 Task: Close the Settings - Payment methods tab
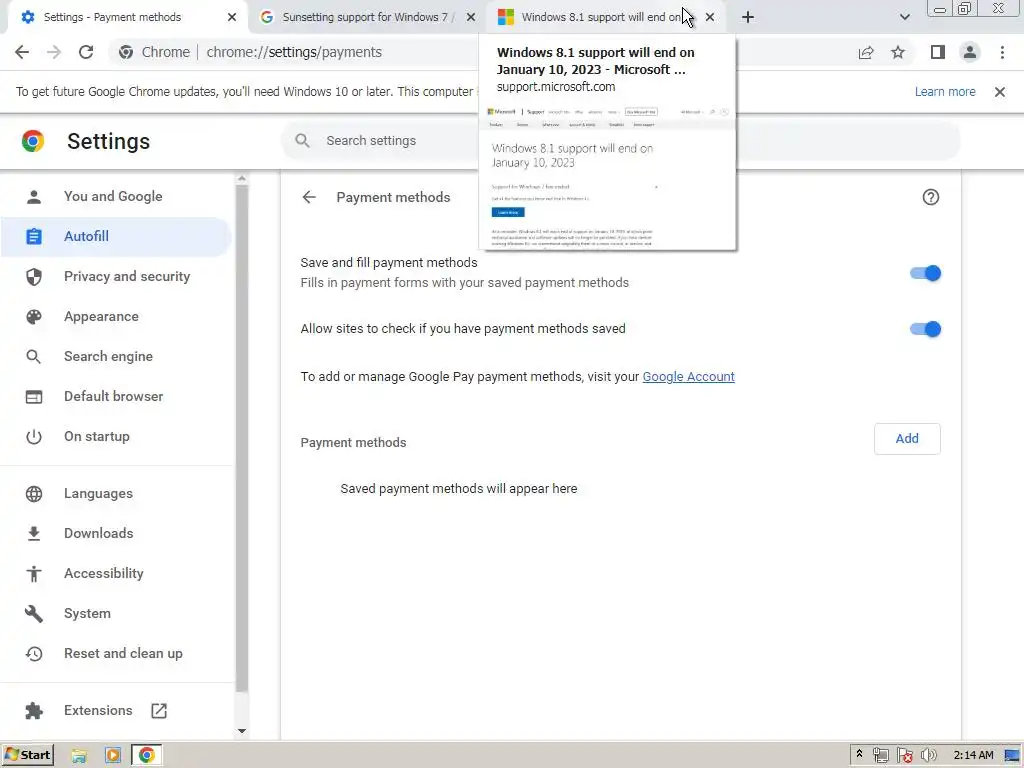click(x=232, y=17)
